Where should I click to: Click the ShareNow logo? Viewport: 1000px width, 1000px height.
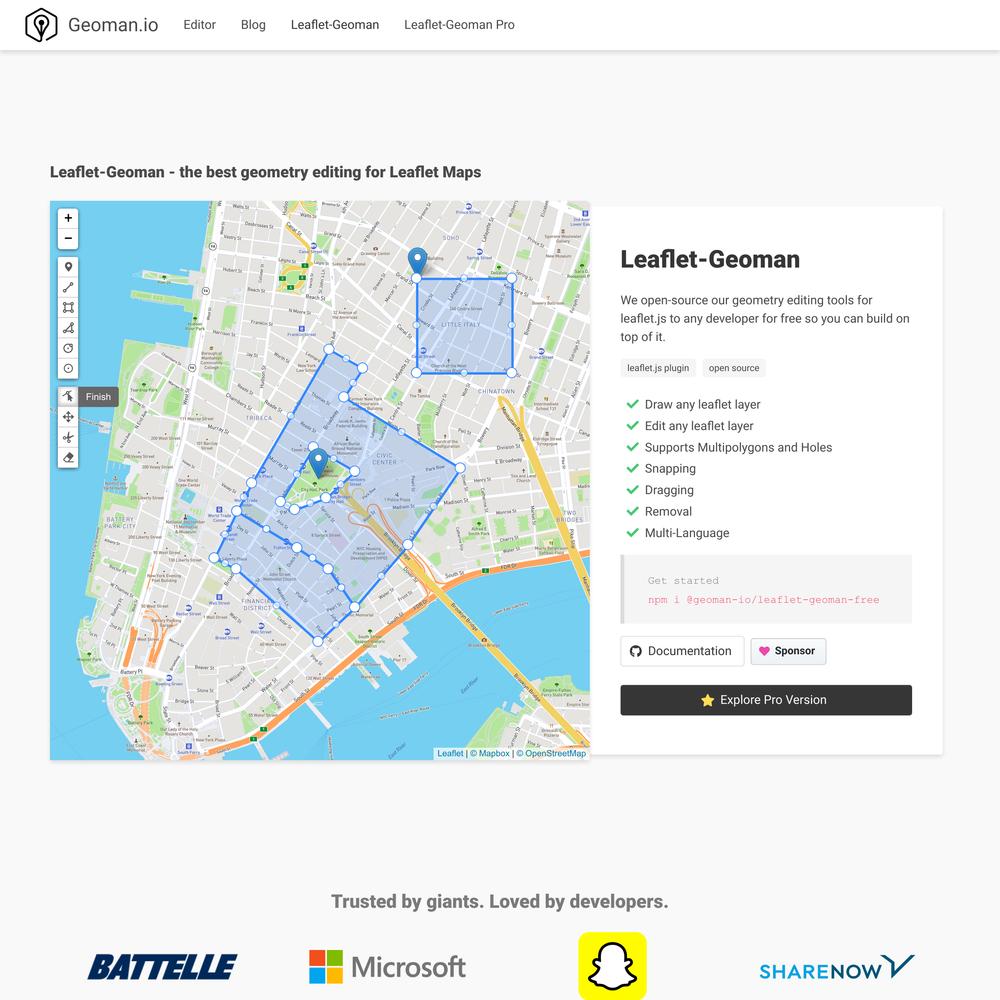836,967
